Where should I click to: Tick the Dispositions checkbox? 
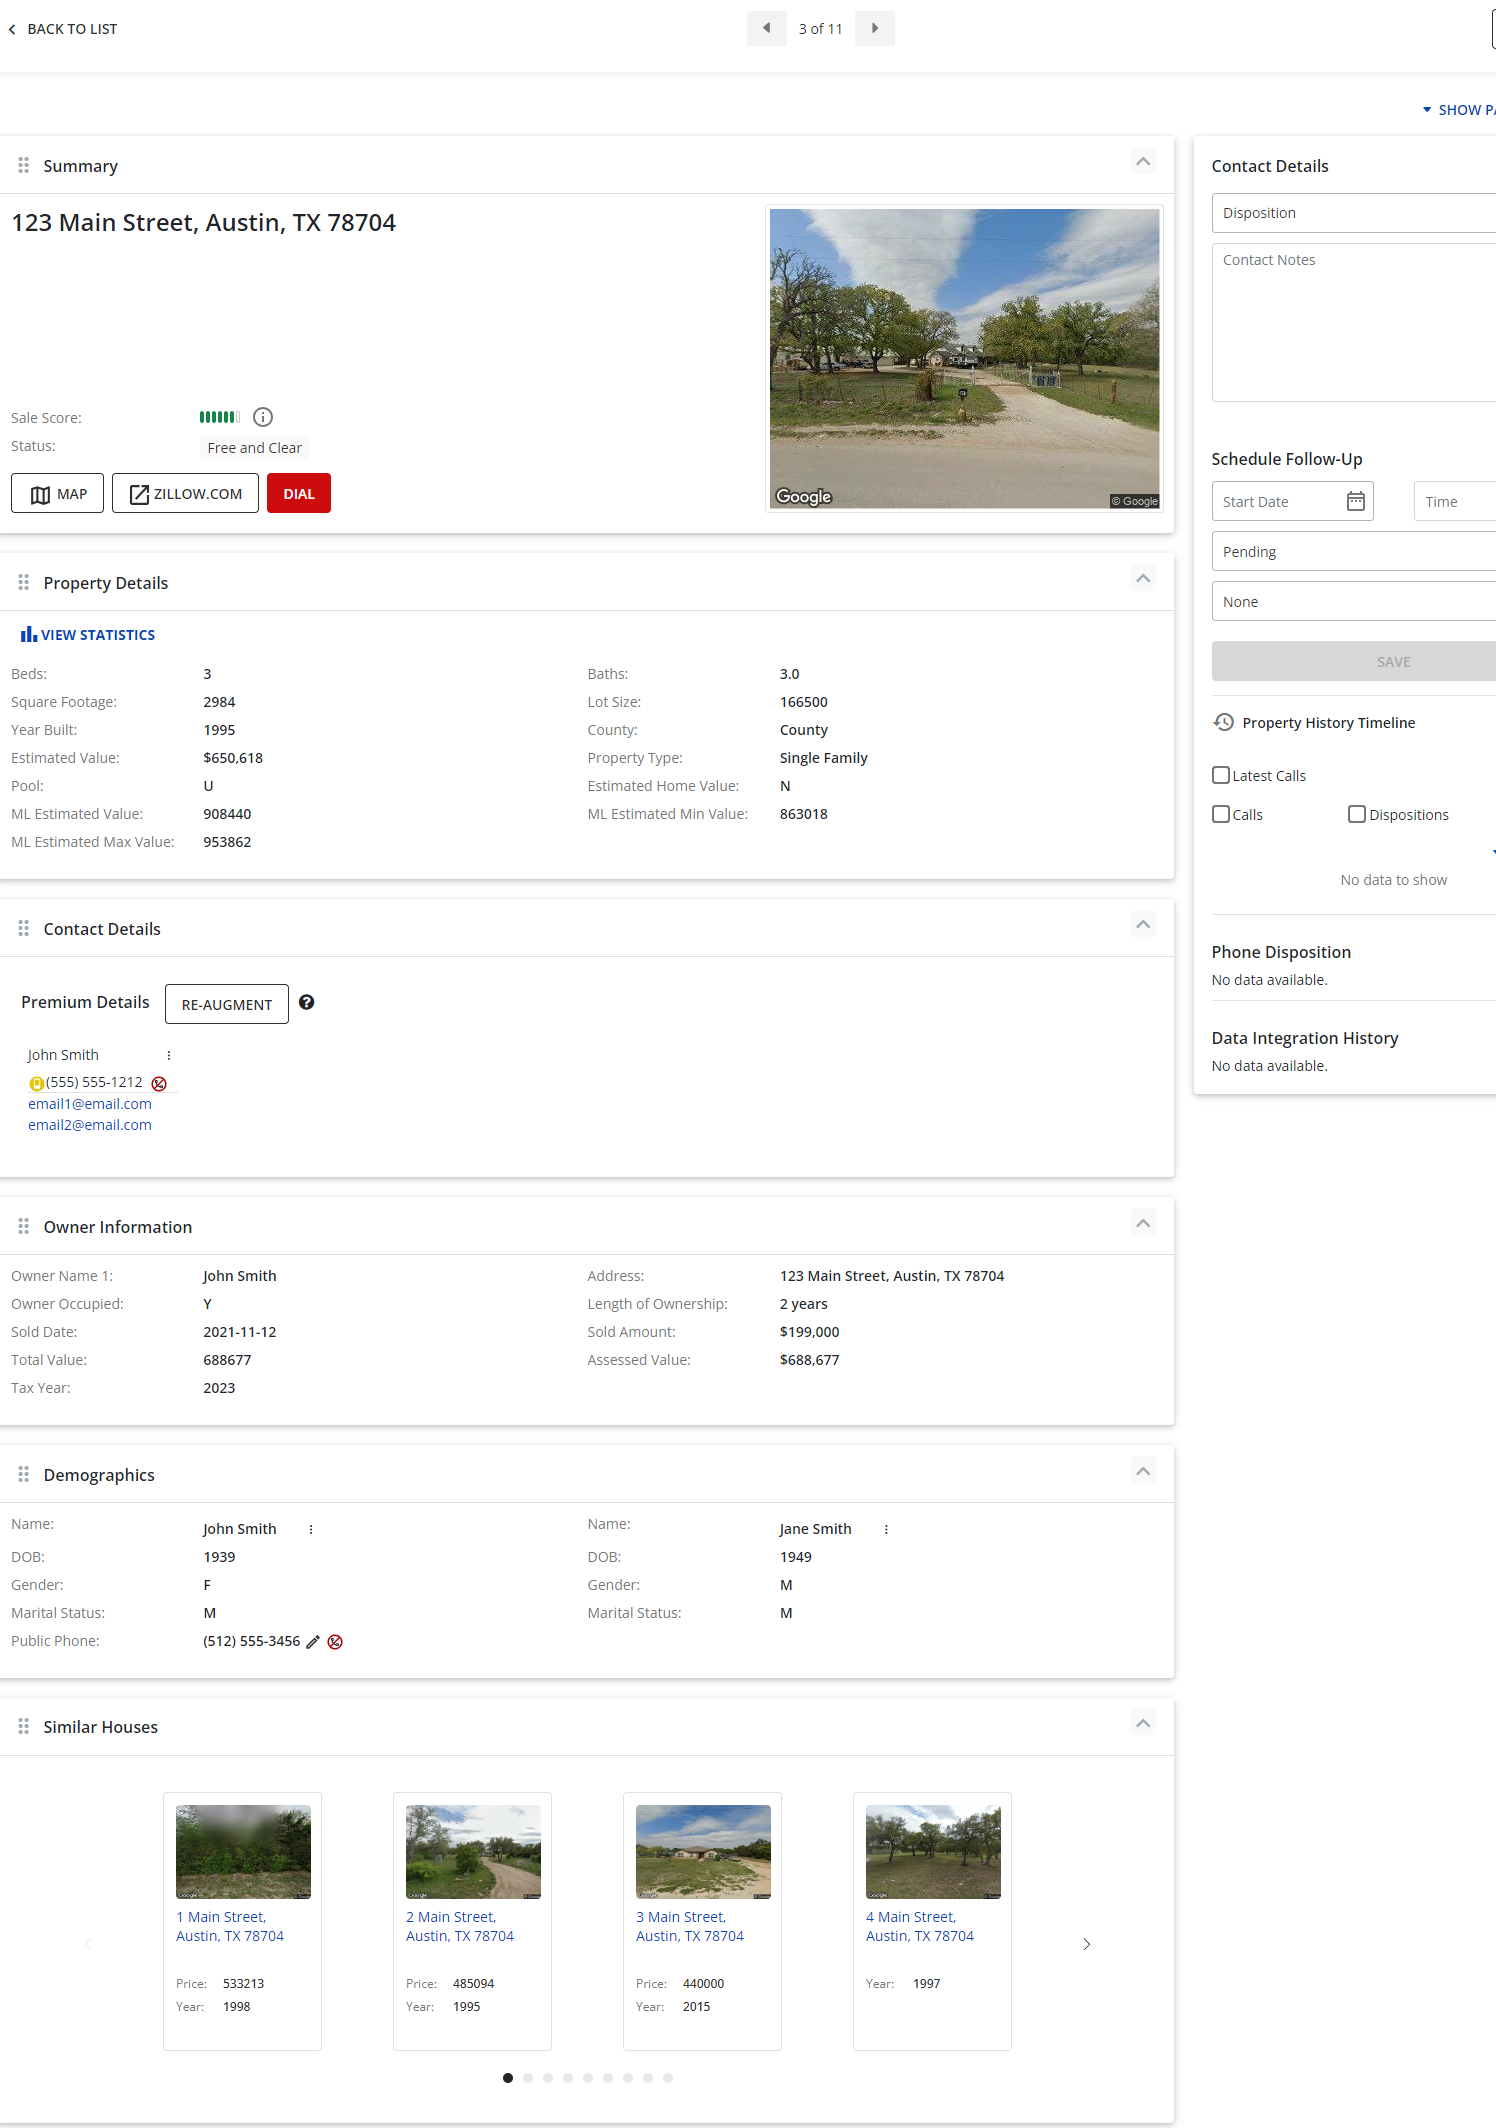point(1357,814)
